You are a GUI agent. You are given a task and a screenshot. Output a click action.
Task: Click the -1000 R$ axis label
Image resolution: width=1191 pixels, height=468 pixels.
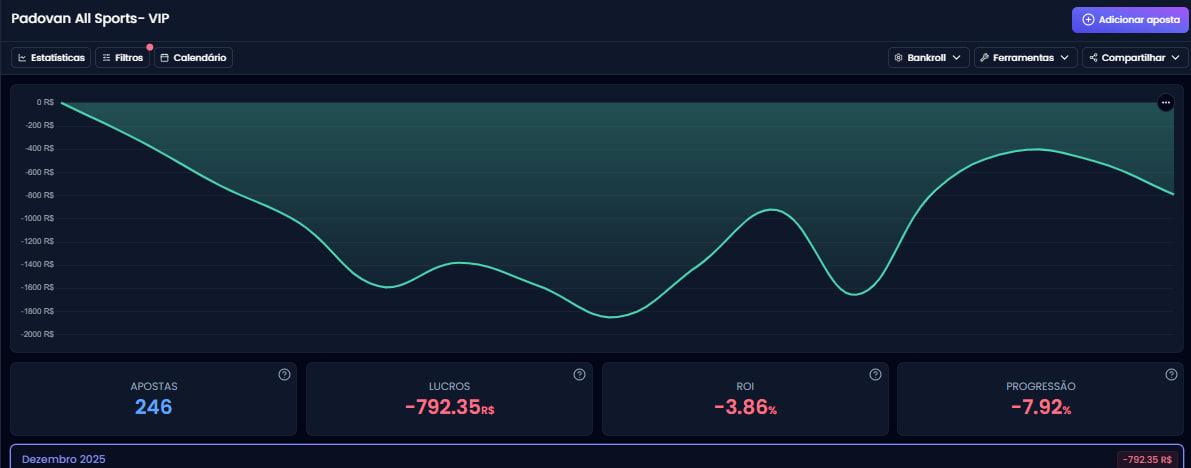coord(38,218)
